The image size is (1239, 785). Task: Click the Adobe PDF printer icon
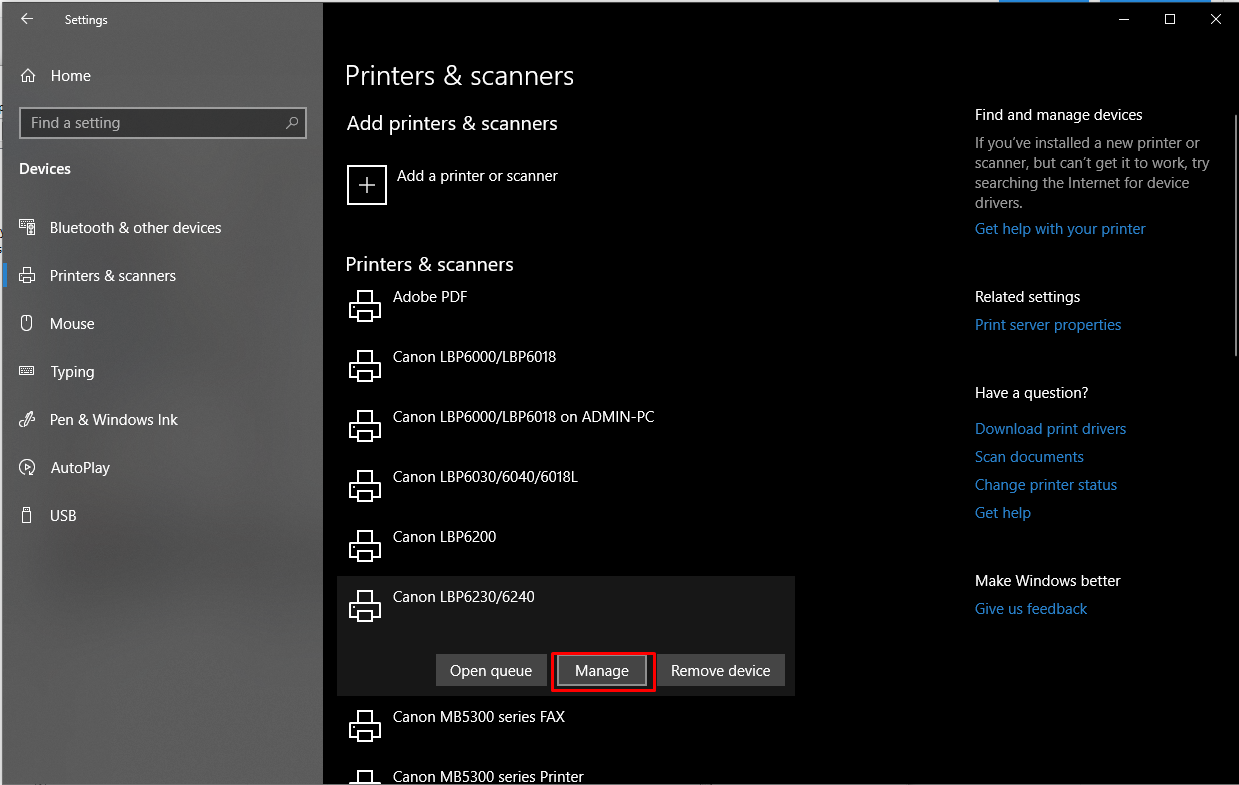(365, 306)
